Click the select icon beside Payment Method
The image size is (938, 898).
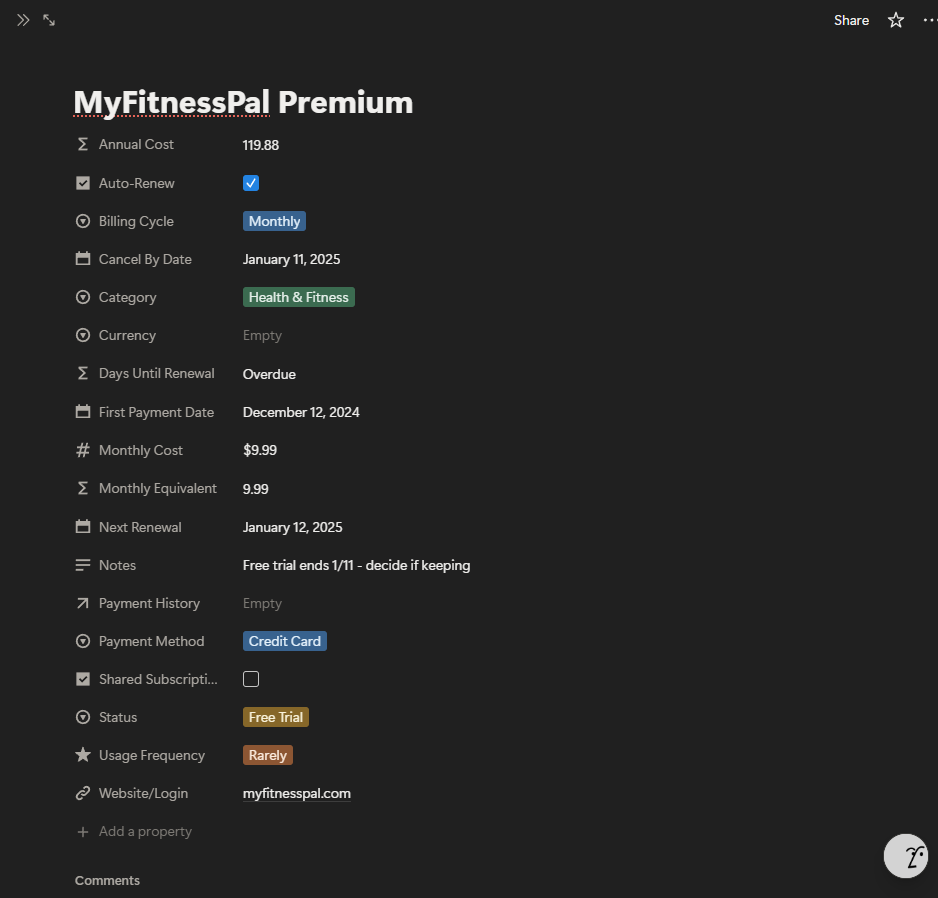(x=83, y=641)
